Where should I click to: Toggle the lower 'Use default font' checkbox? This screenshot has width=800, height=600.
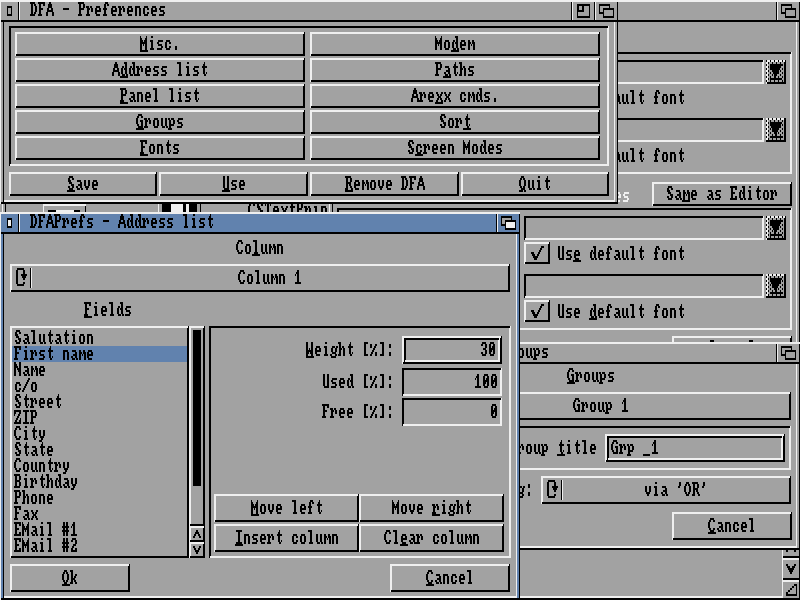point(538,312)
